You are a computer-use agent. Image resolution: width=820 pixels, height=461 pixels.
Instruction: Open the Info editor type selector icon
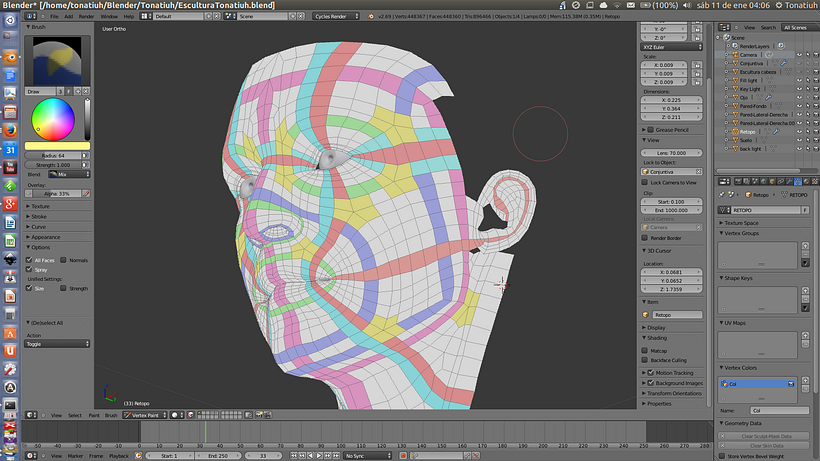coord(31,16)
